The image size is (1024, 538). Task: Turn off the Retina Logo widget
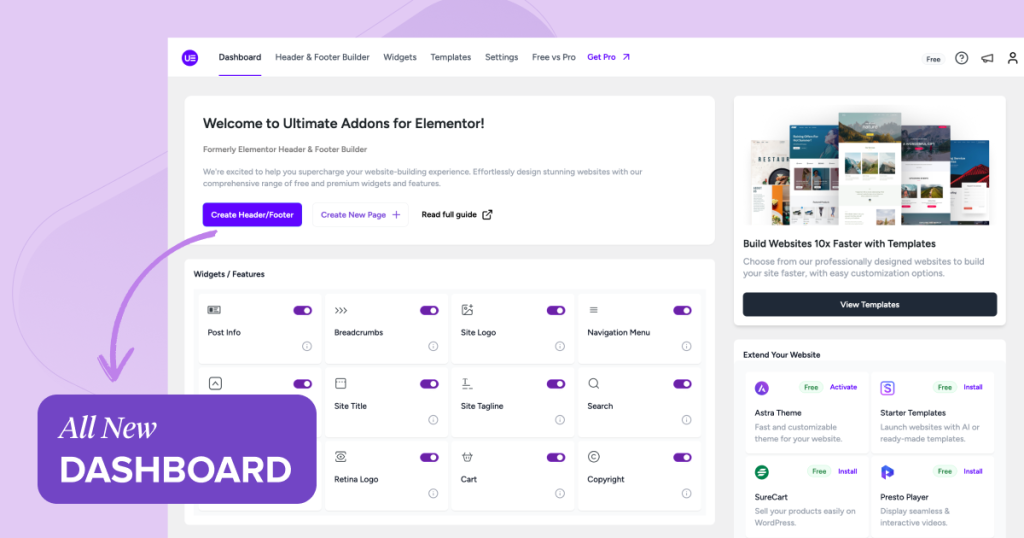[x=429, y=457]
